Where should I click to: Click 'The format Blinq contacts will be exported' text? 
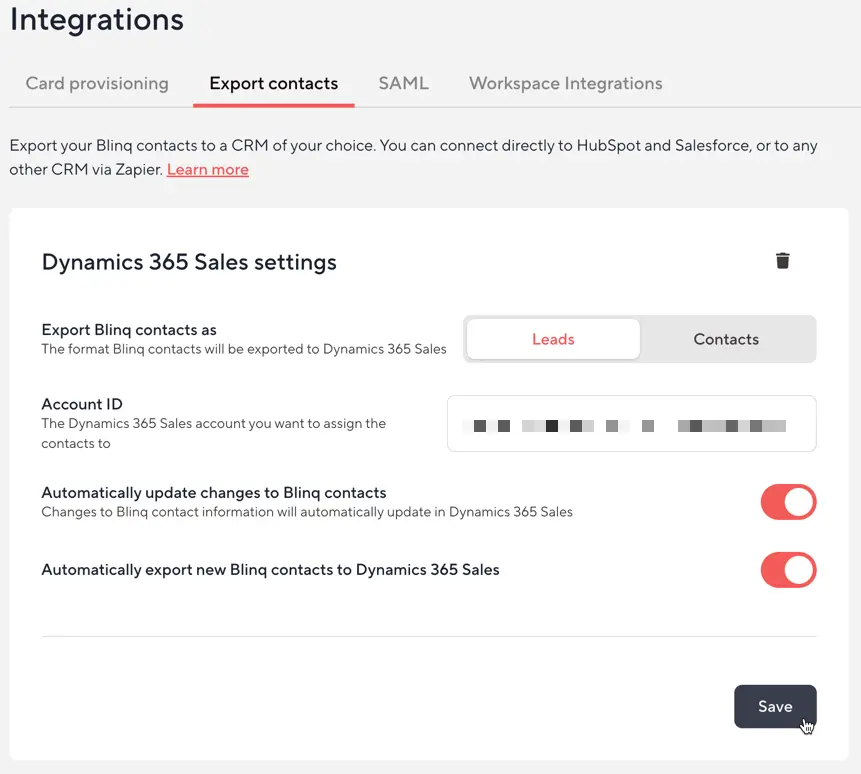pos(244,349)
